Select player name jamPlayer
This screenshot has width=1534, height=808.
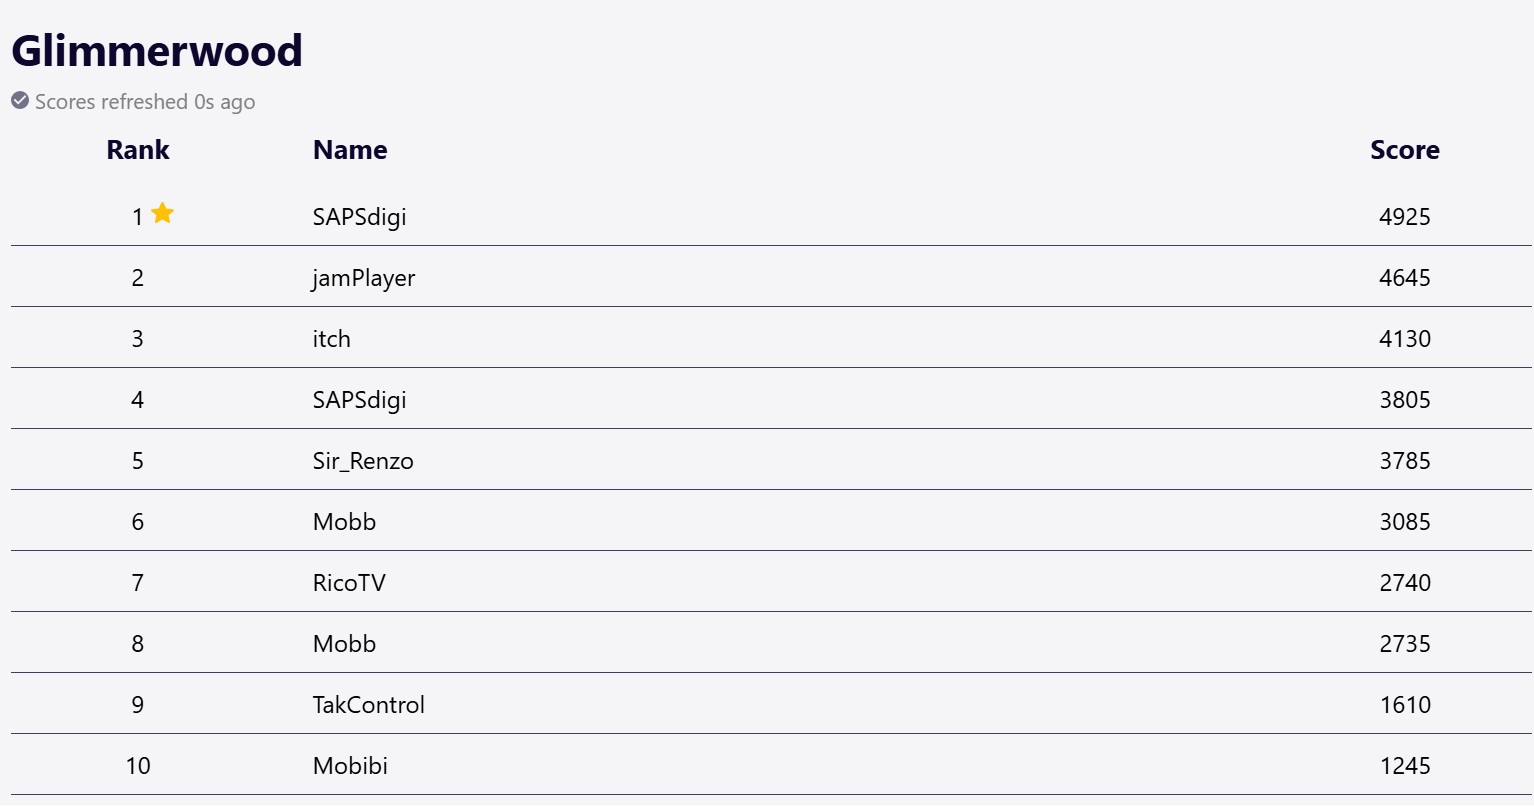(x=363, y=278)
